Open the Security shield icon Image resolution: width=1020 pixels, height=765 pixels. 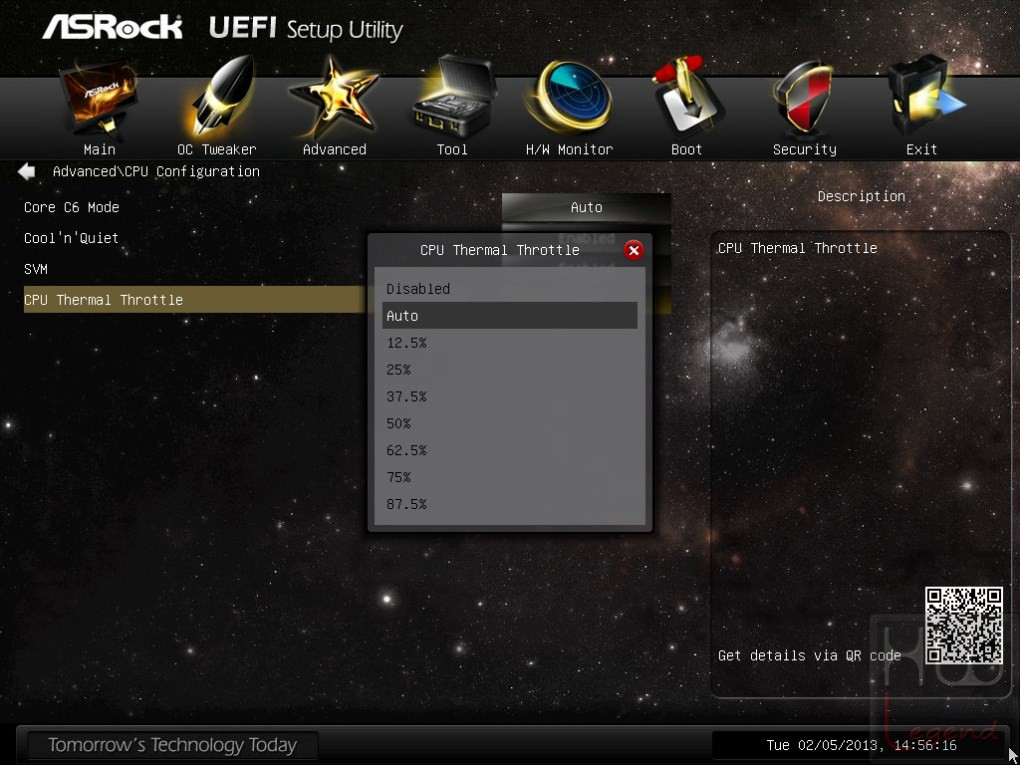[802, 98]
